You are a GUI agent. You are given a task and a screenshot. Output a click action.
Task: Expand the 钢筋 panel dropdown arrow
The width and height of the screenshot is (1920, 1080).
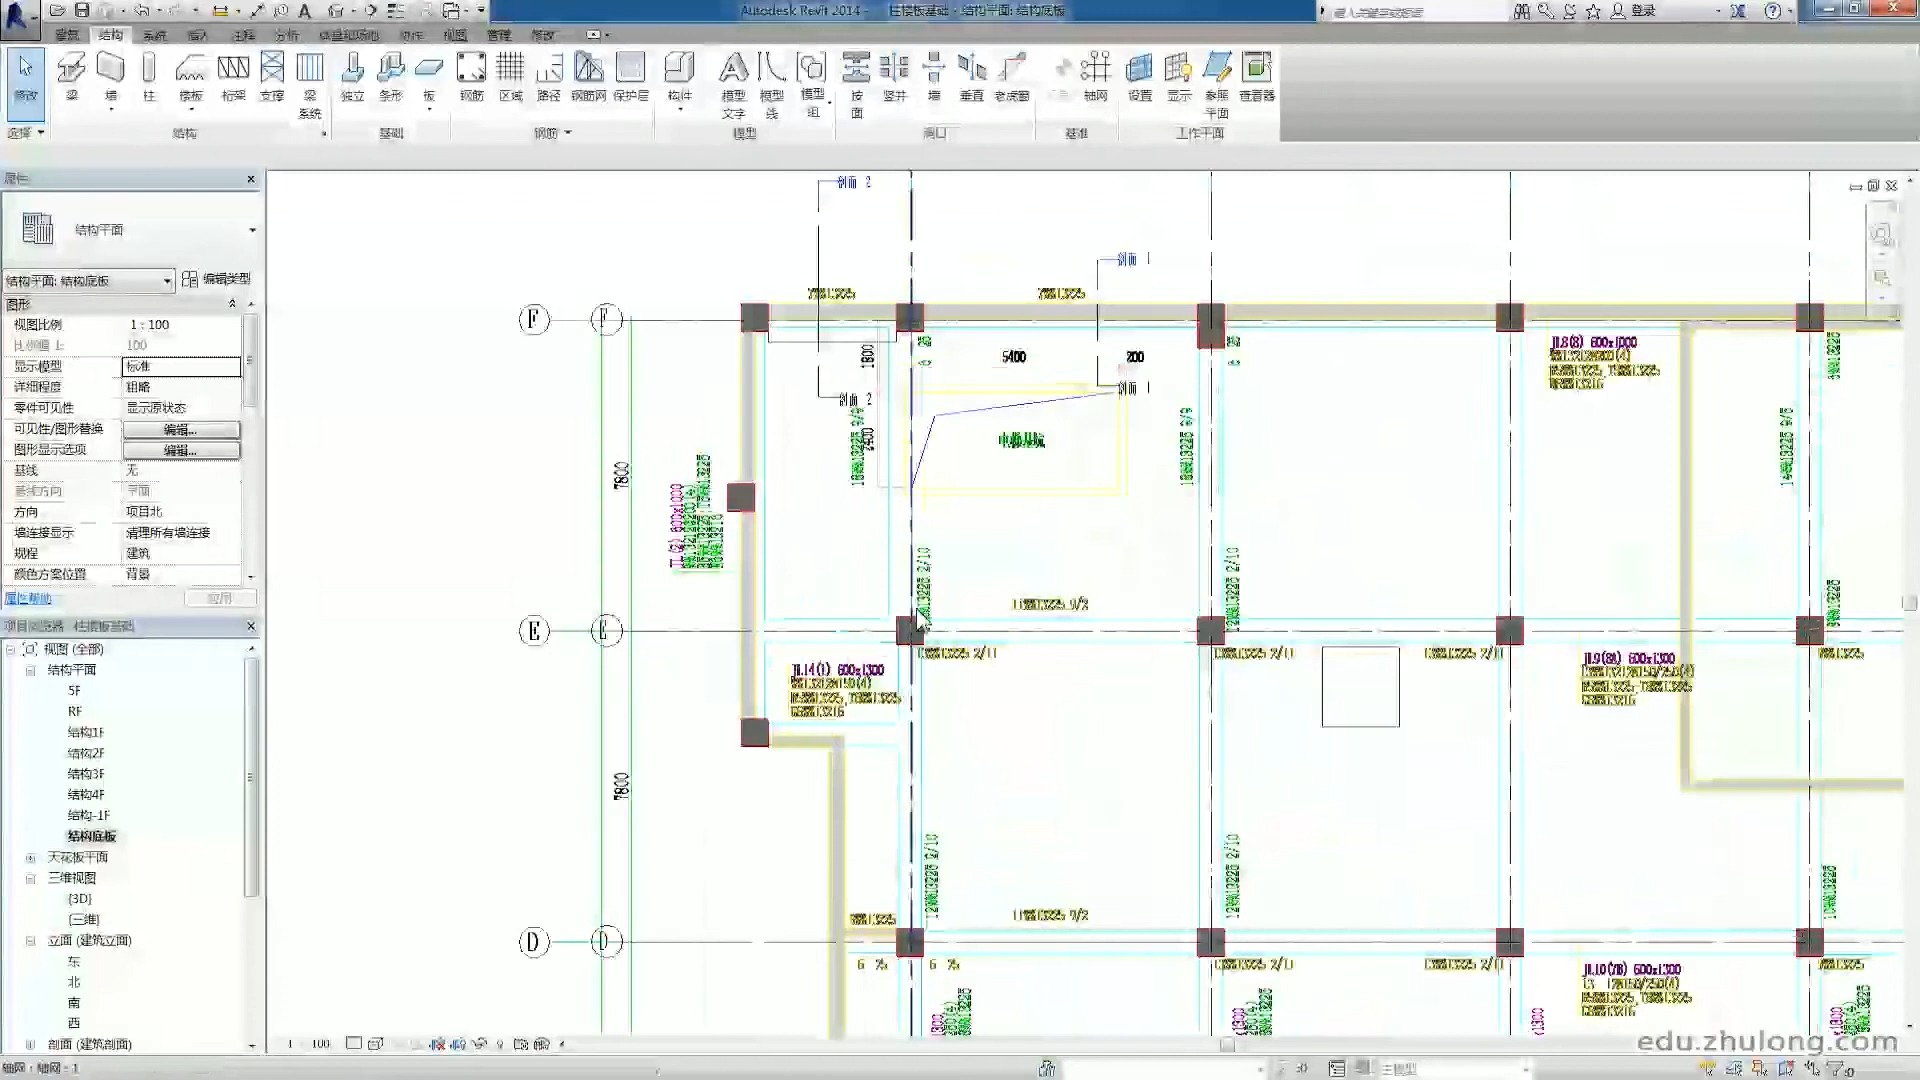pyautogui.click(x=568, y=133)
